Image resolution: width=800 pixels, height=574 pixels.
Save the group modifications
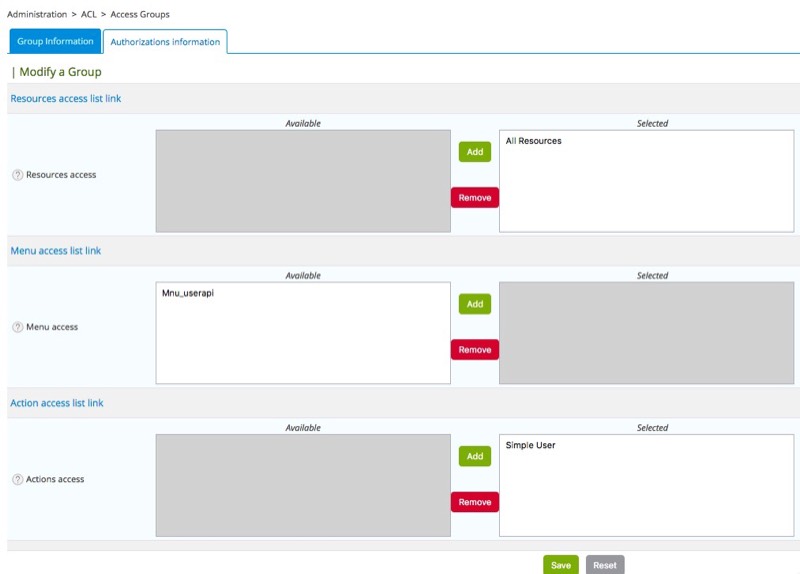pos(561,565)
